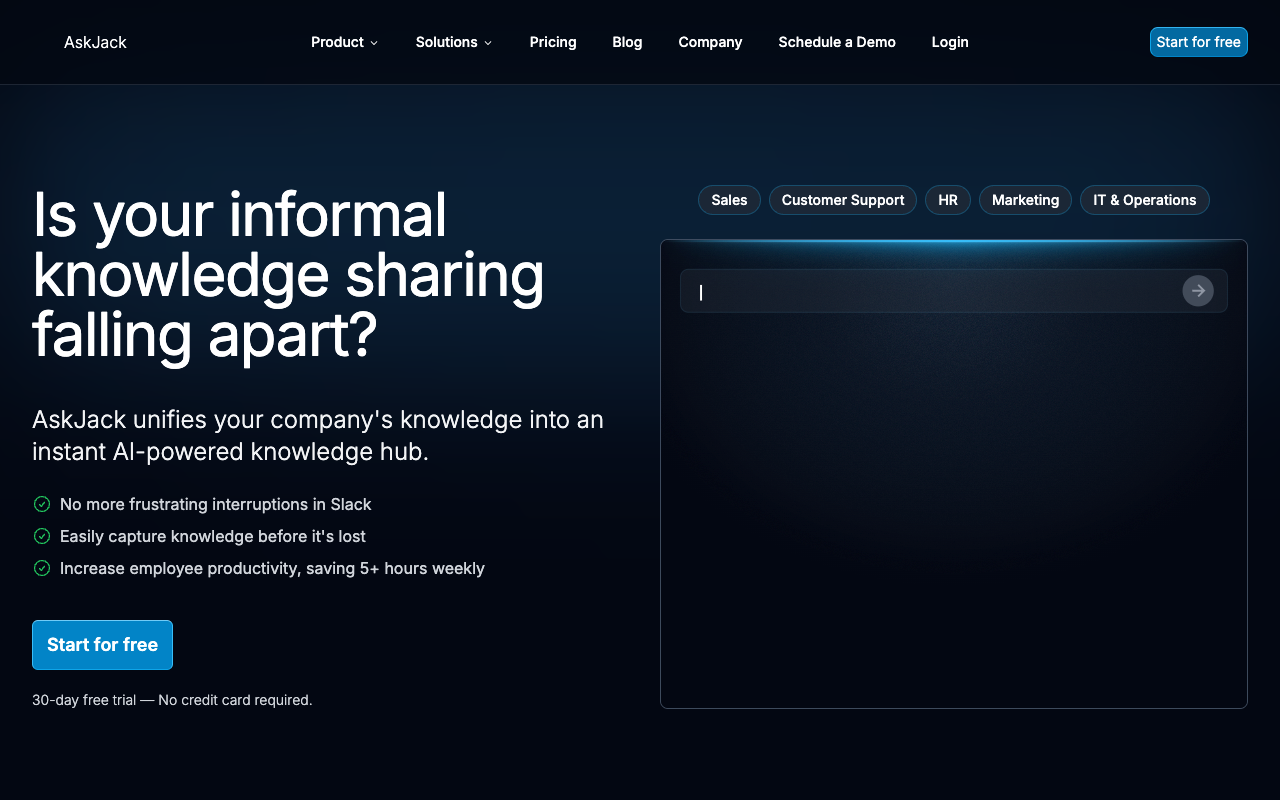This screenshot has width=1280, height=800.
Task: Click the Solutions menu chevron arrow
Action: pyautogui.click(x=488, y=43)
